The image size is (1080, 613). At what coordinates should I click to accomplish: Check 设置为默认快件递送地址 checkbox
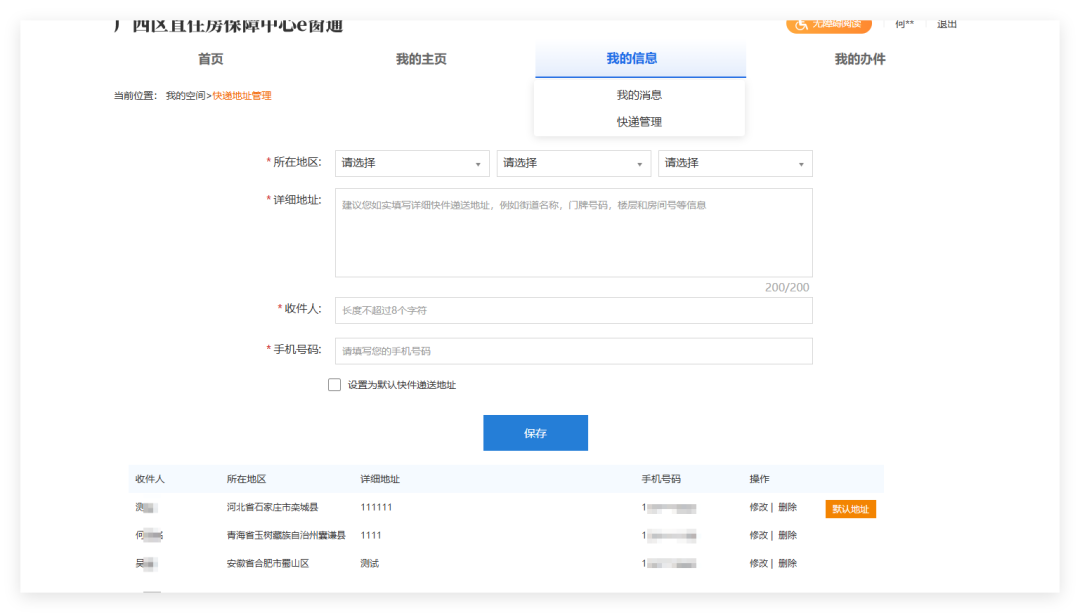pos(334,385)
